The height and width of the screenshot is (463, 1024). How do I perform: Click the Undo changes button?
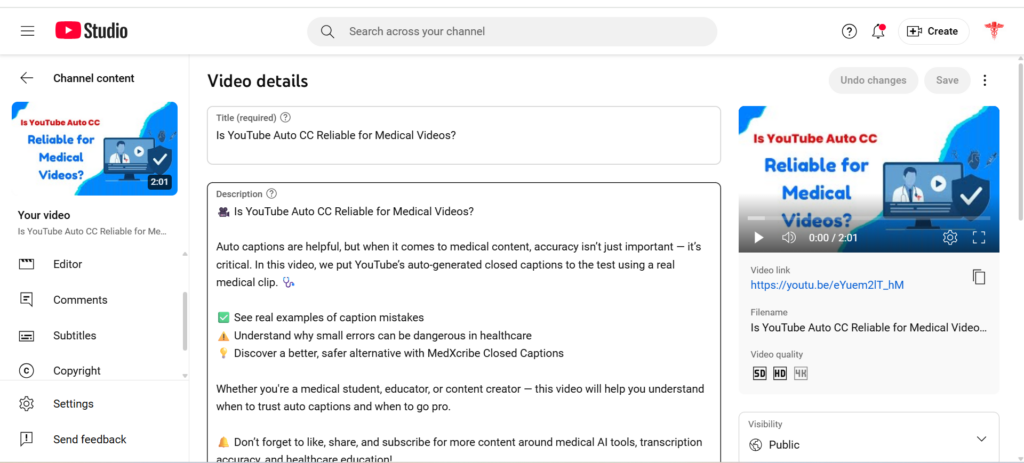click(873, 80)
